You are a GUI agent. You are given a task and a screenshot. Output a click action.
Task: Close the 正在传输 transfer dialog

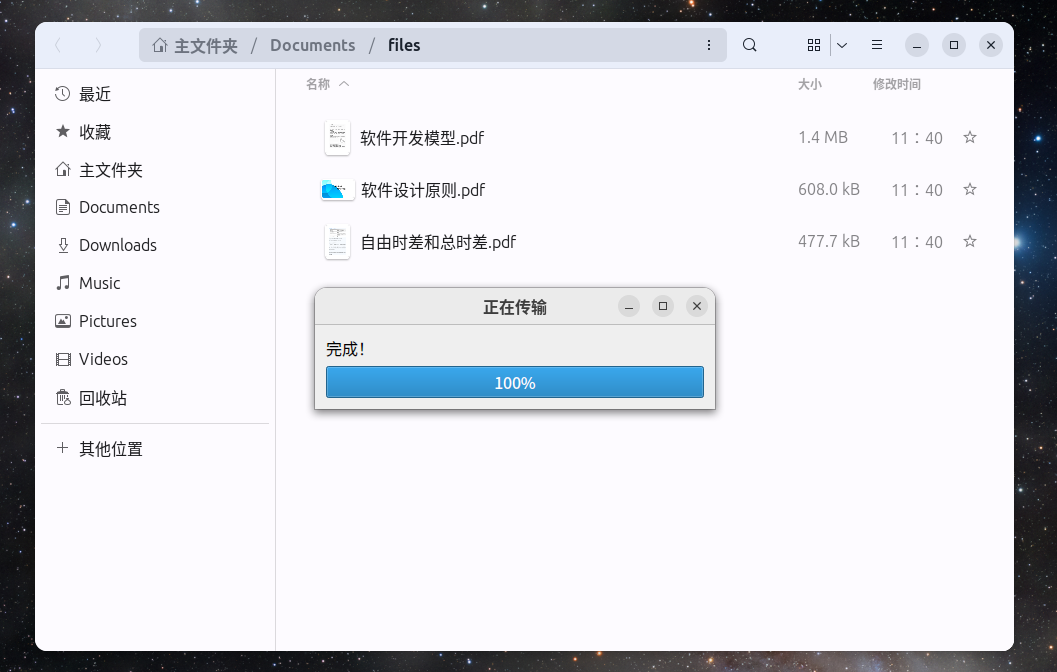696,306
